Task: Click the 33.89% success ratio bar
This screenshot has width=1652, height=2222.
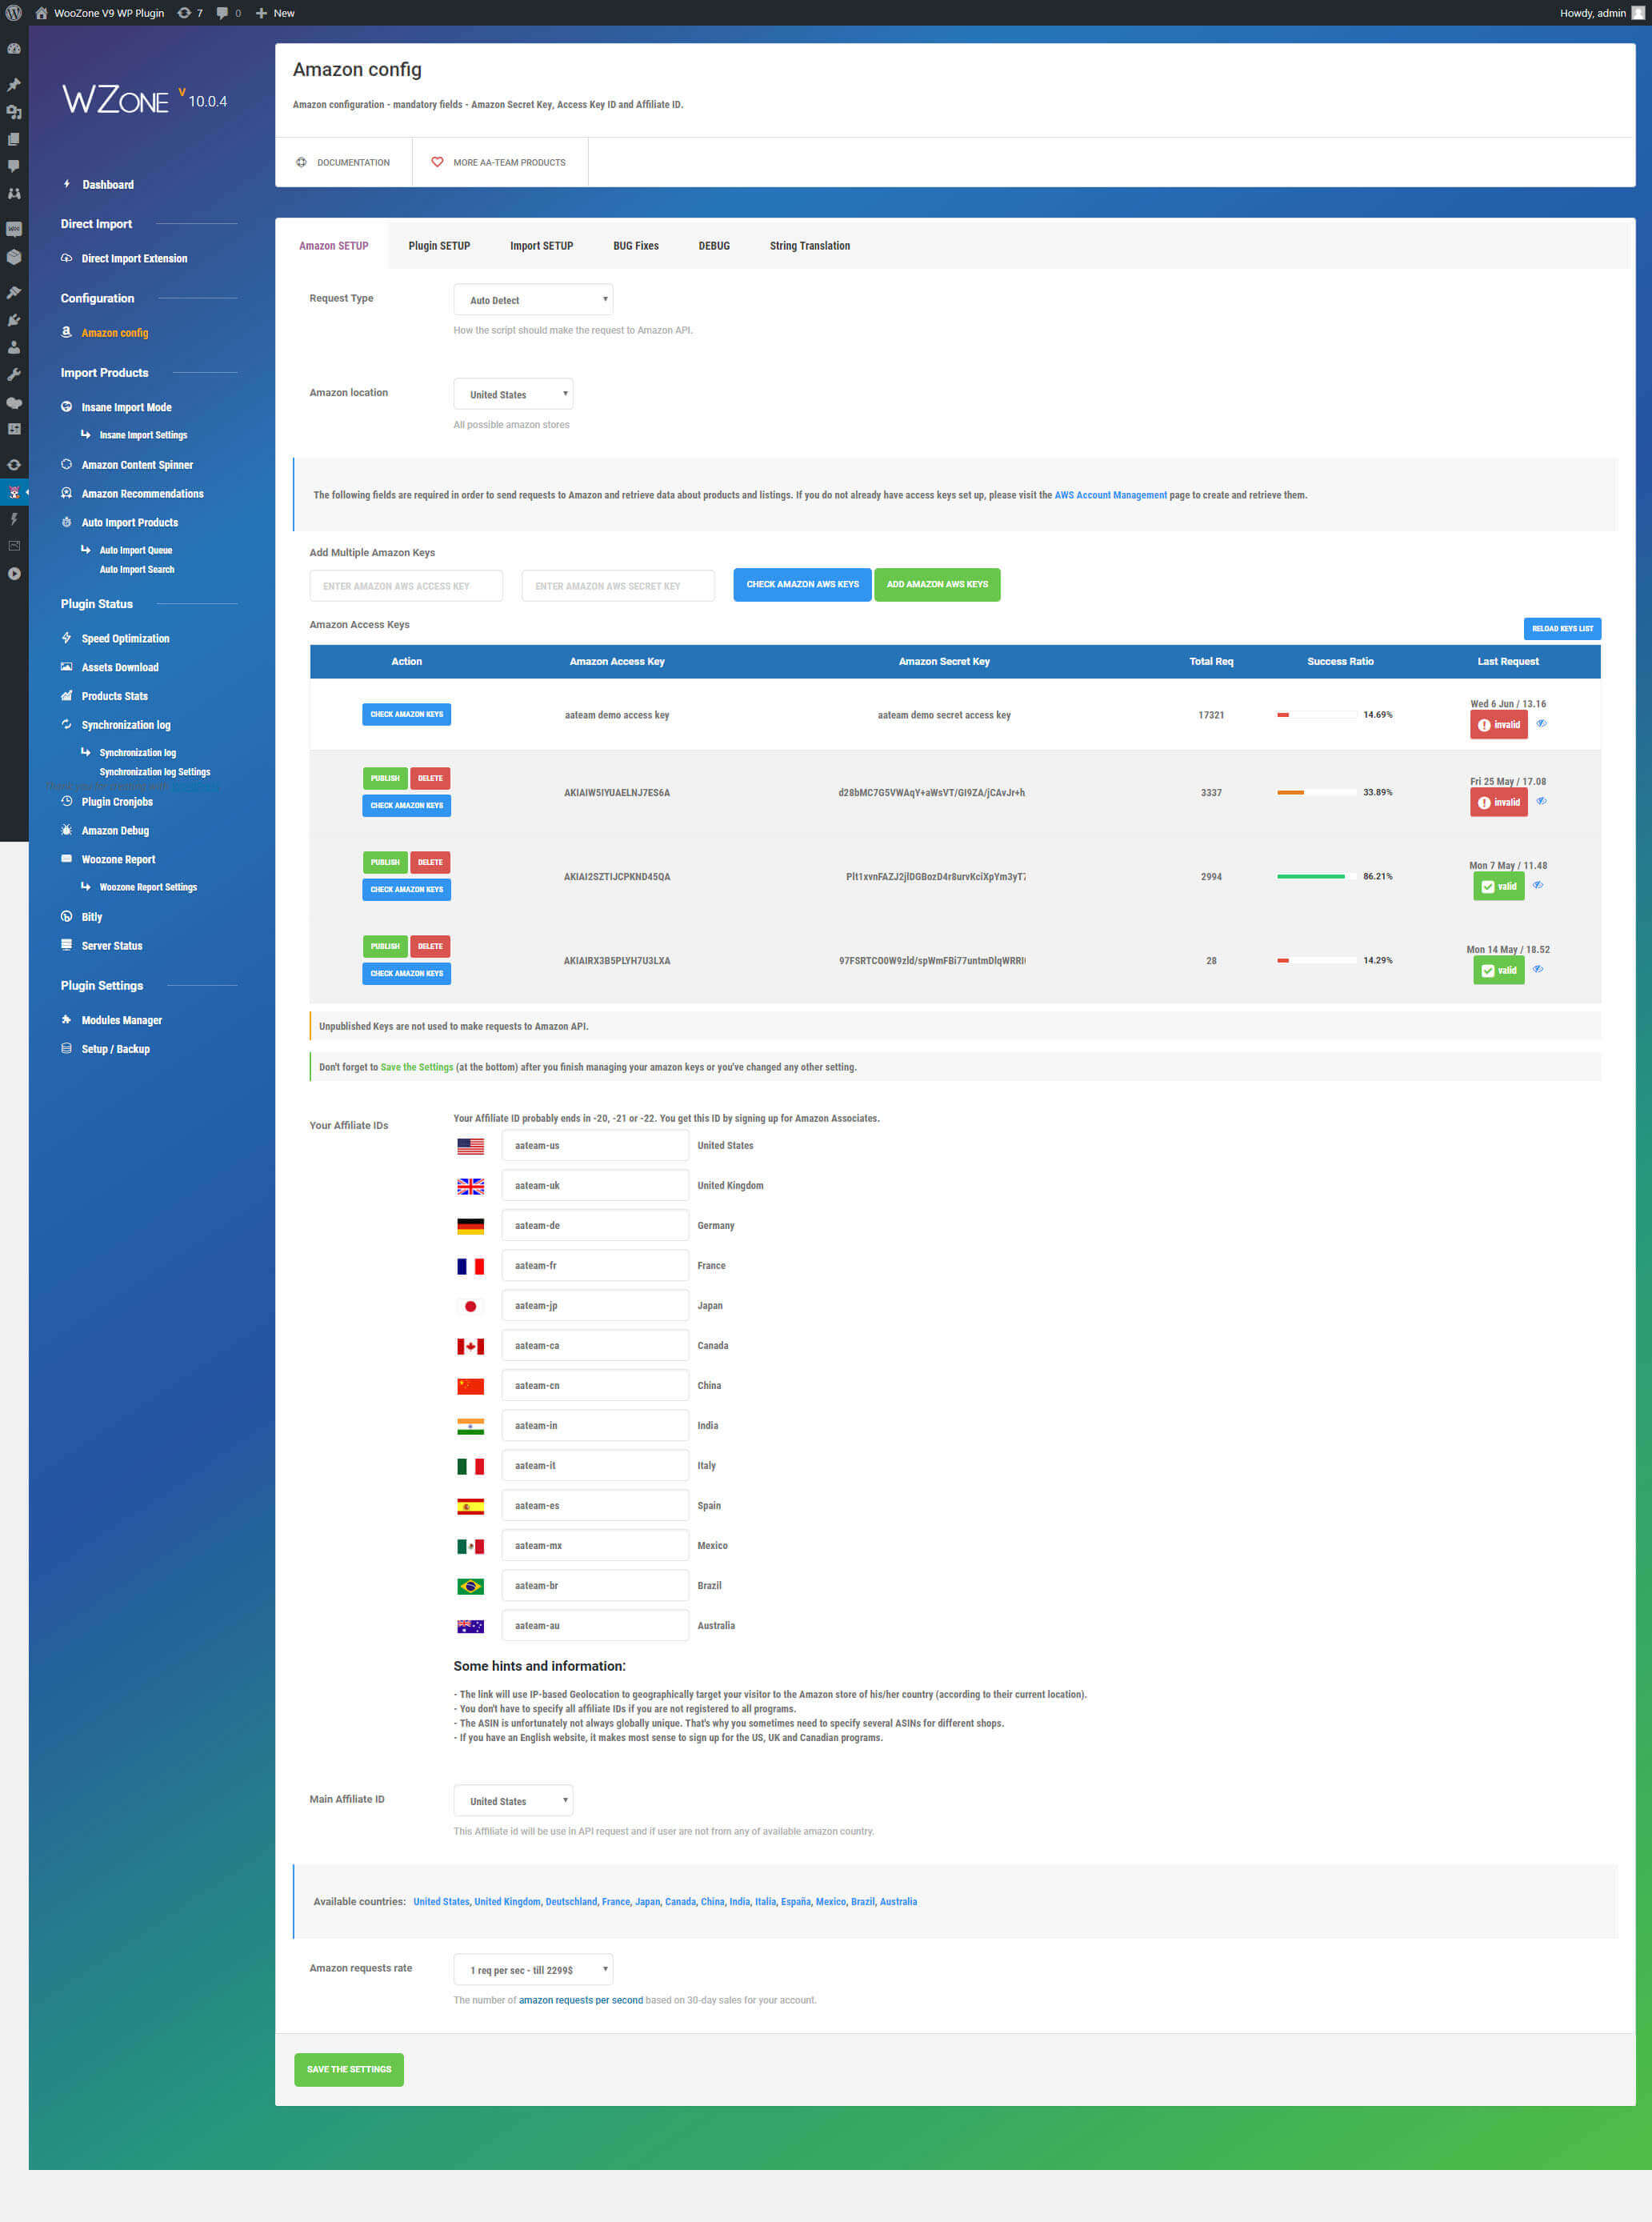Action: pyautogui.click(x=1316, y=792)
